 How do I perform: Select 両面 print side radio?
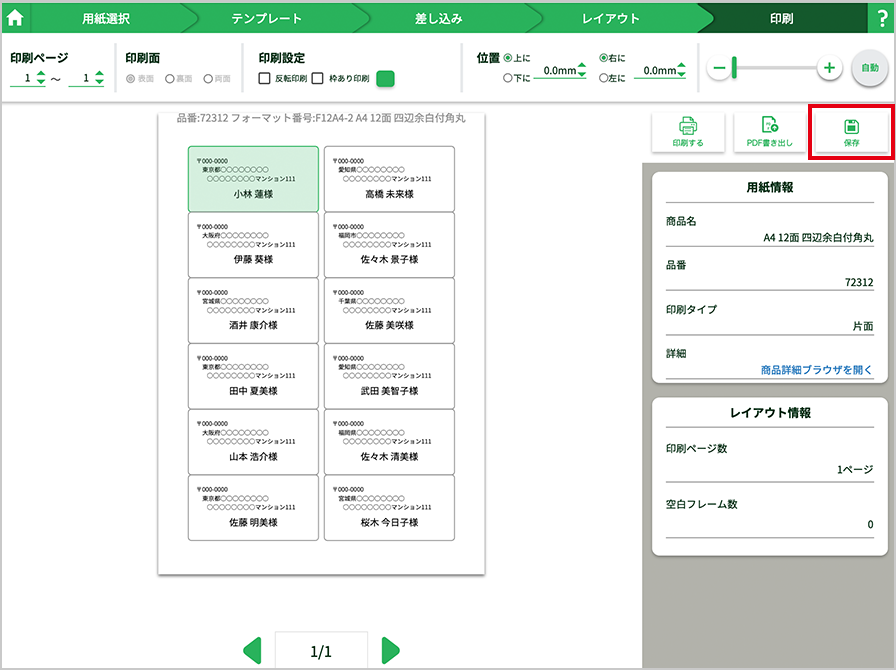[x=208, y=78]
